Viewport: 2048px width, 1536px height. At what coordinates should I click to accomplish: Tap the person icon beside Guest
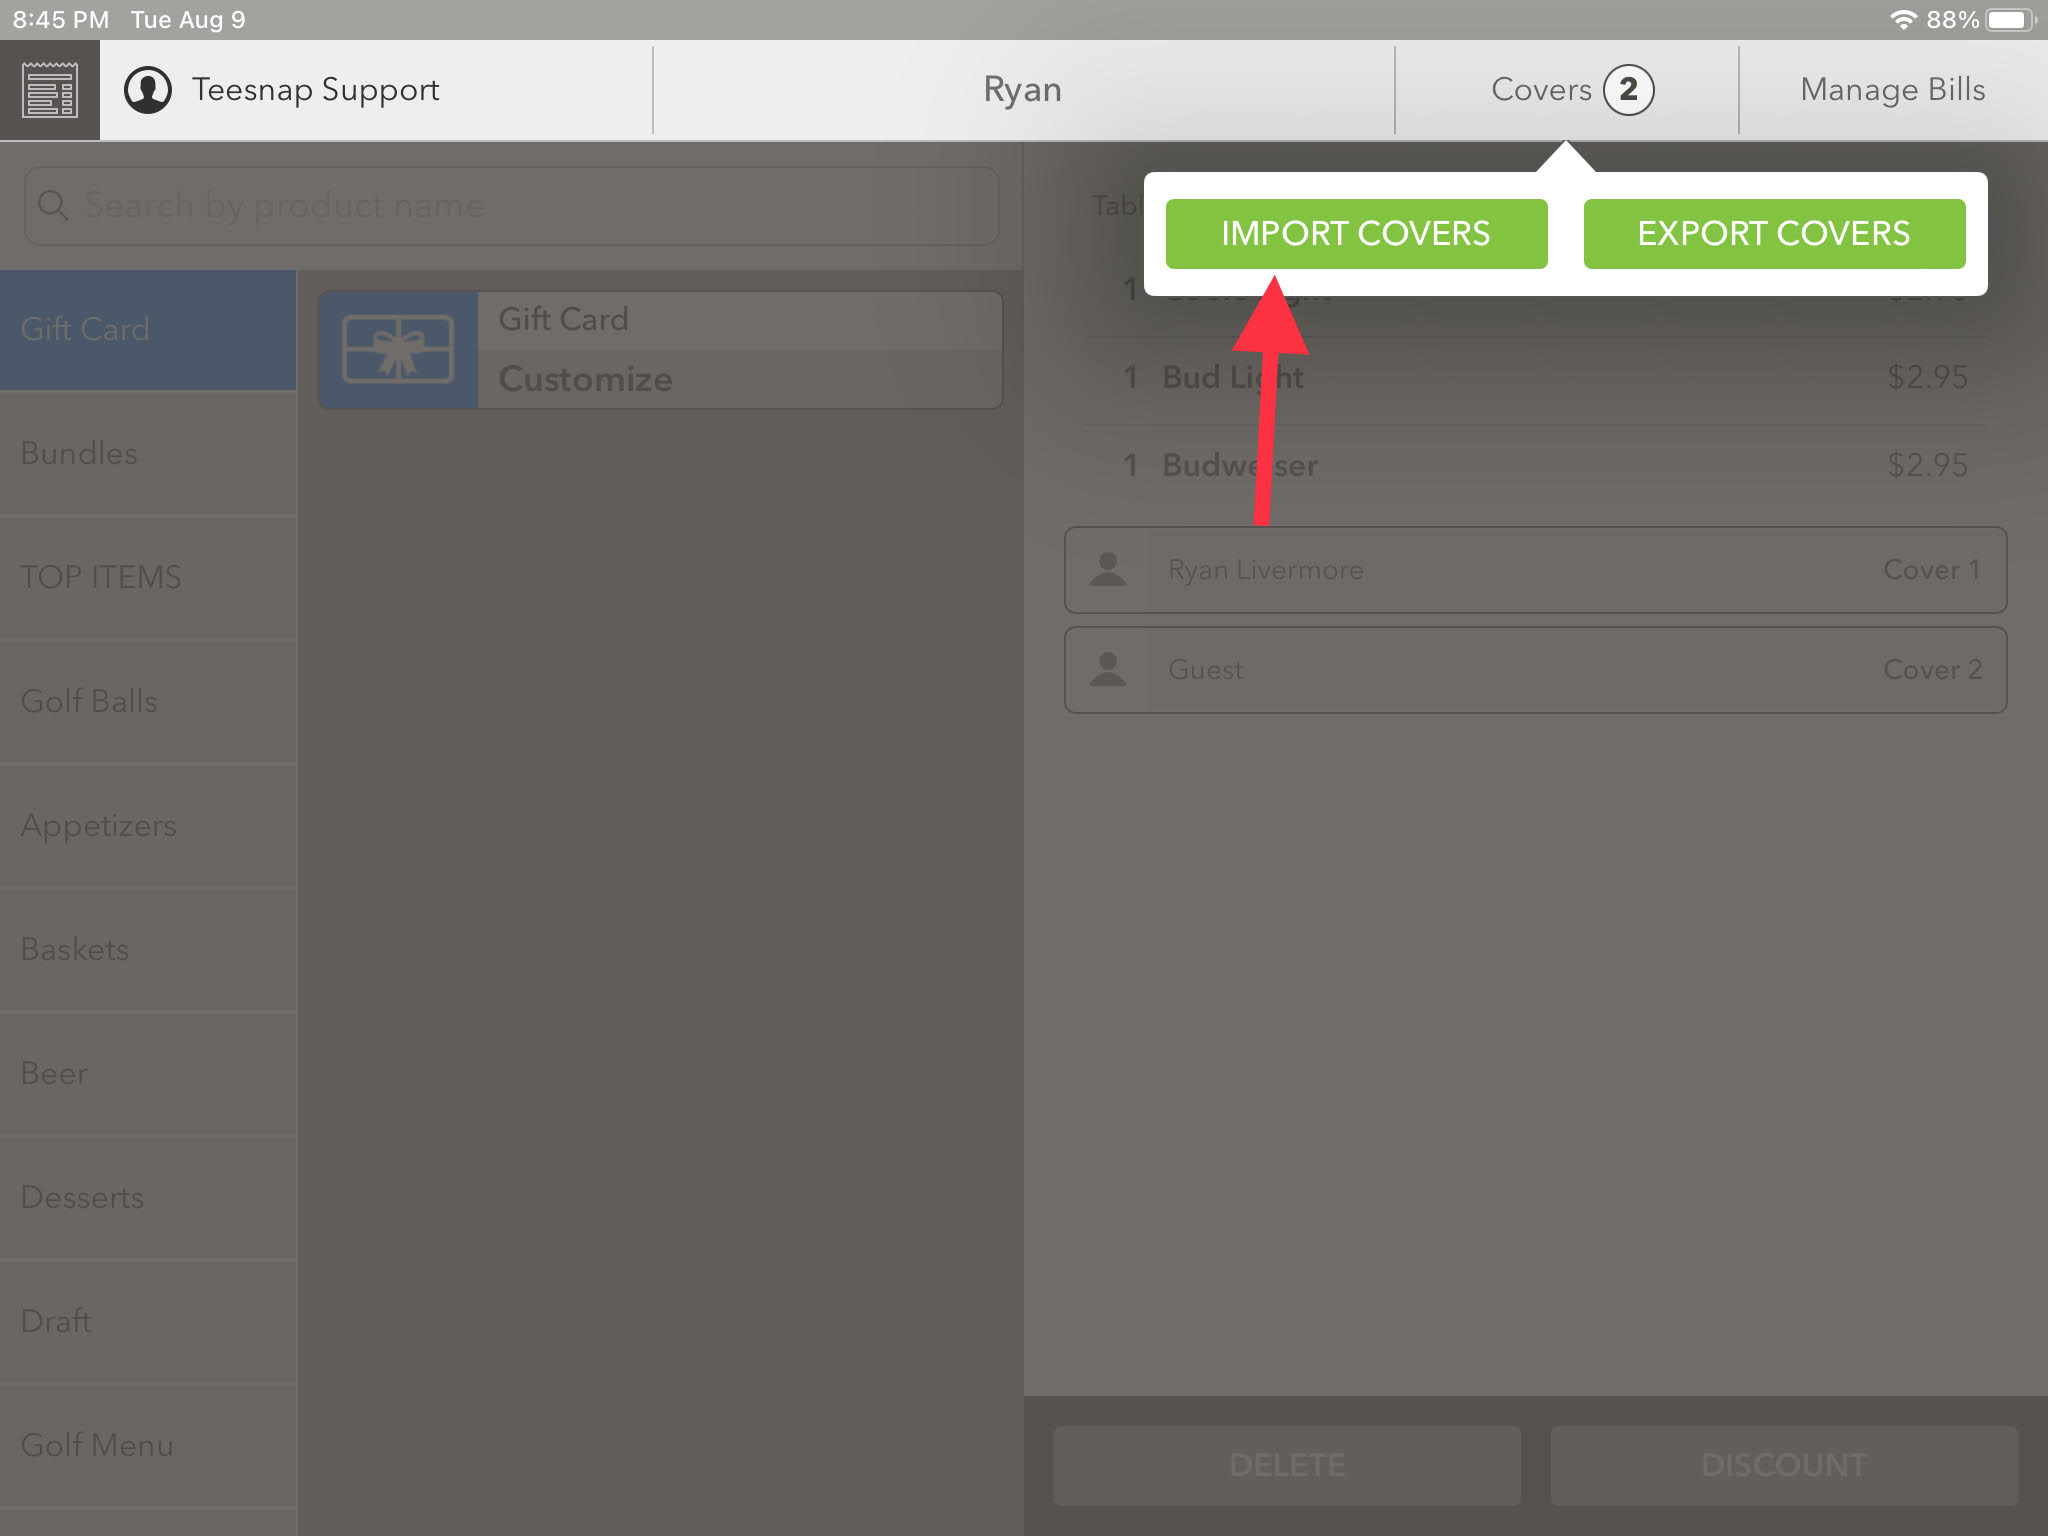[1108, 670]
